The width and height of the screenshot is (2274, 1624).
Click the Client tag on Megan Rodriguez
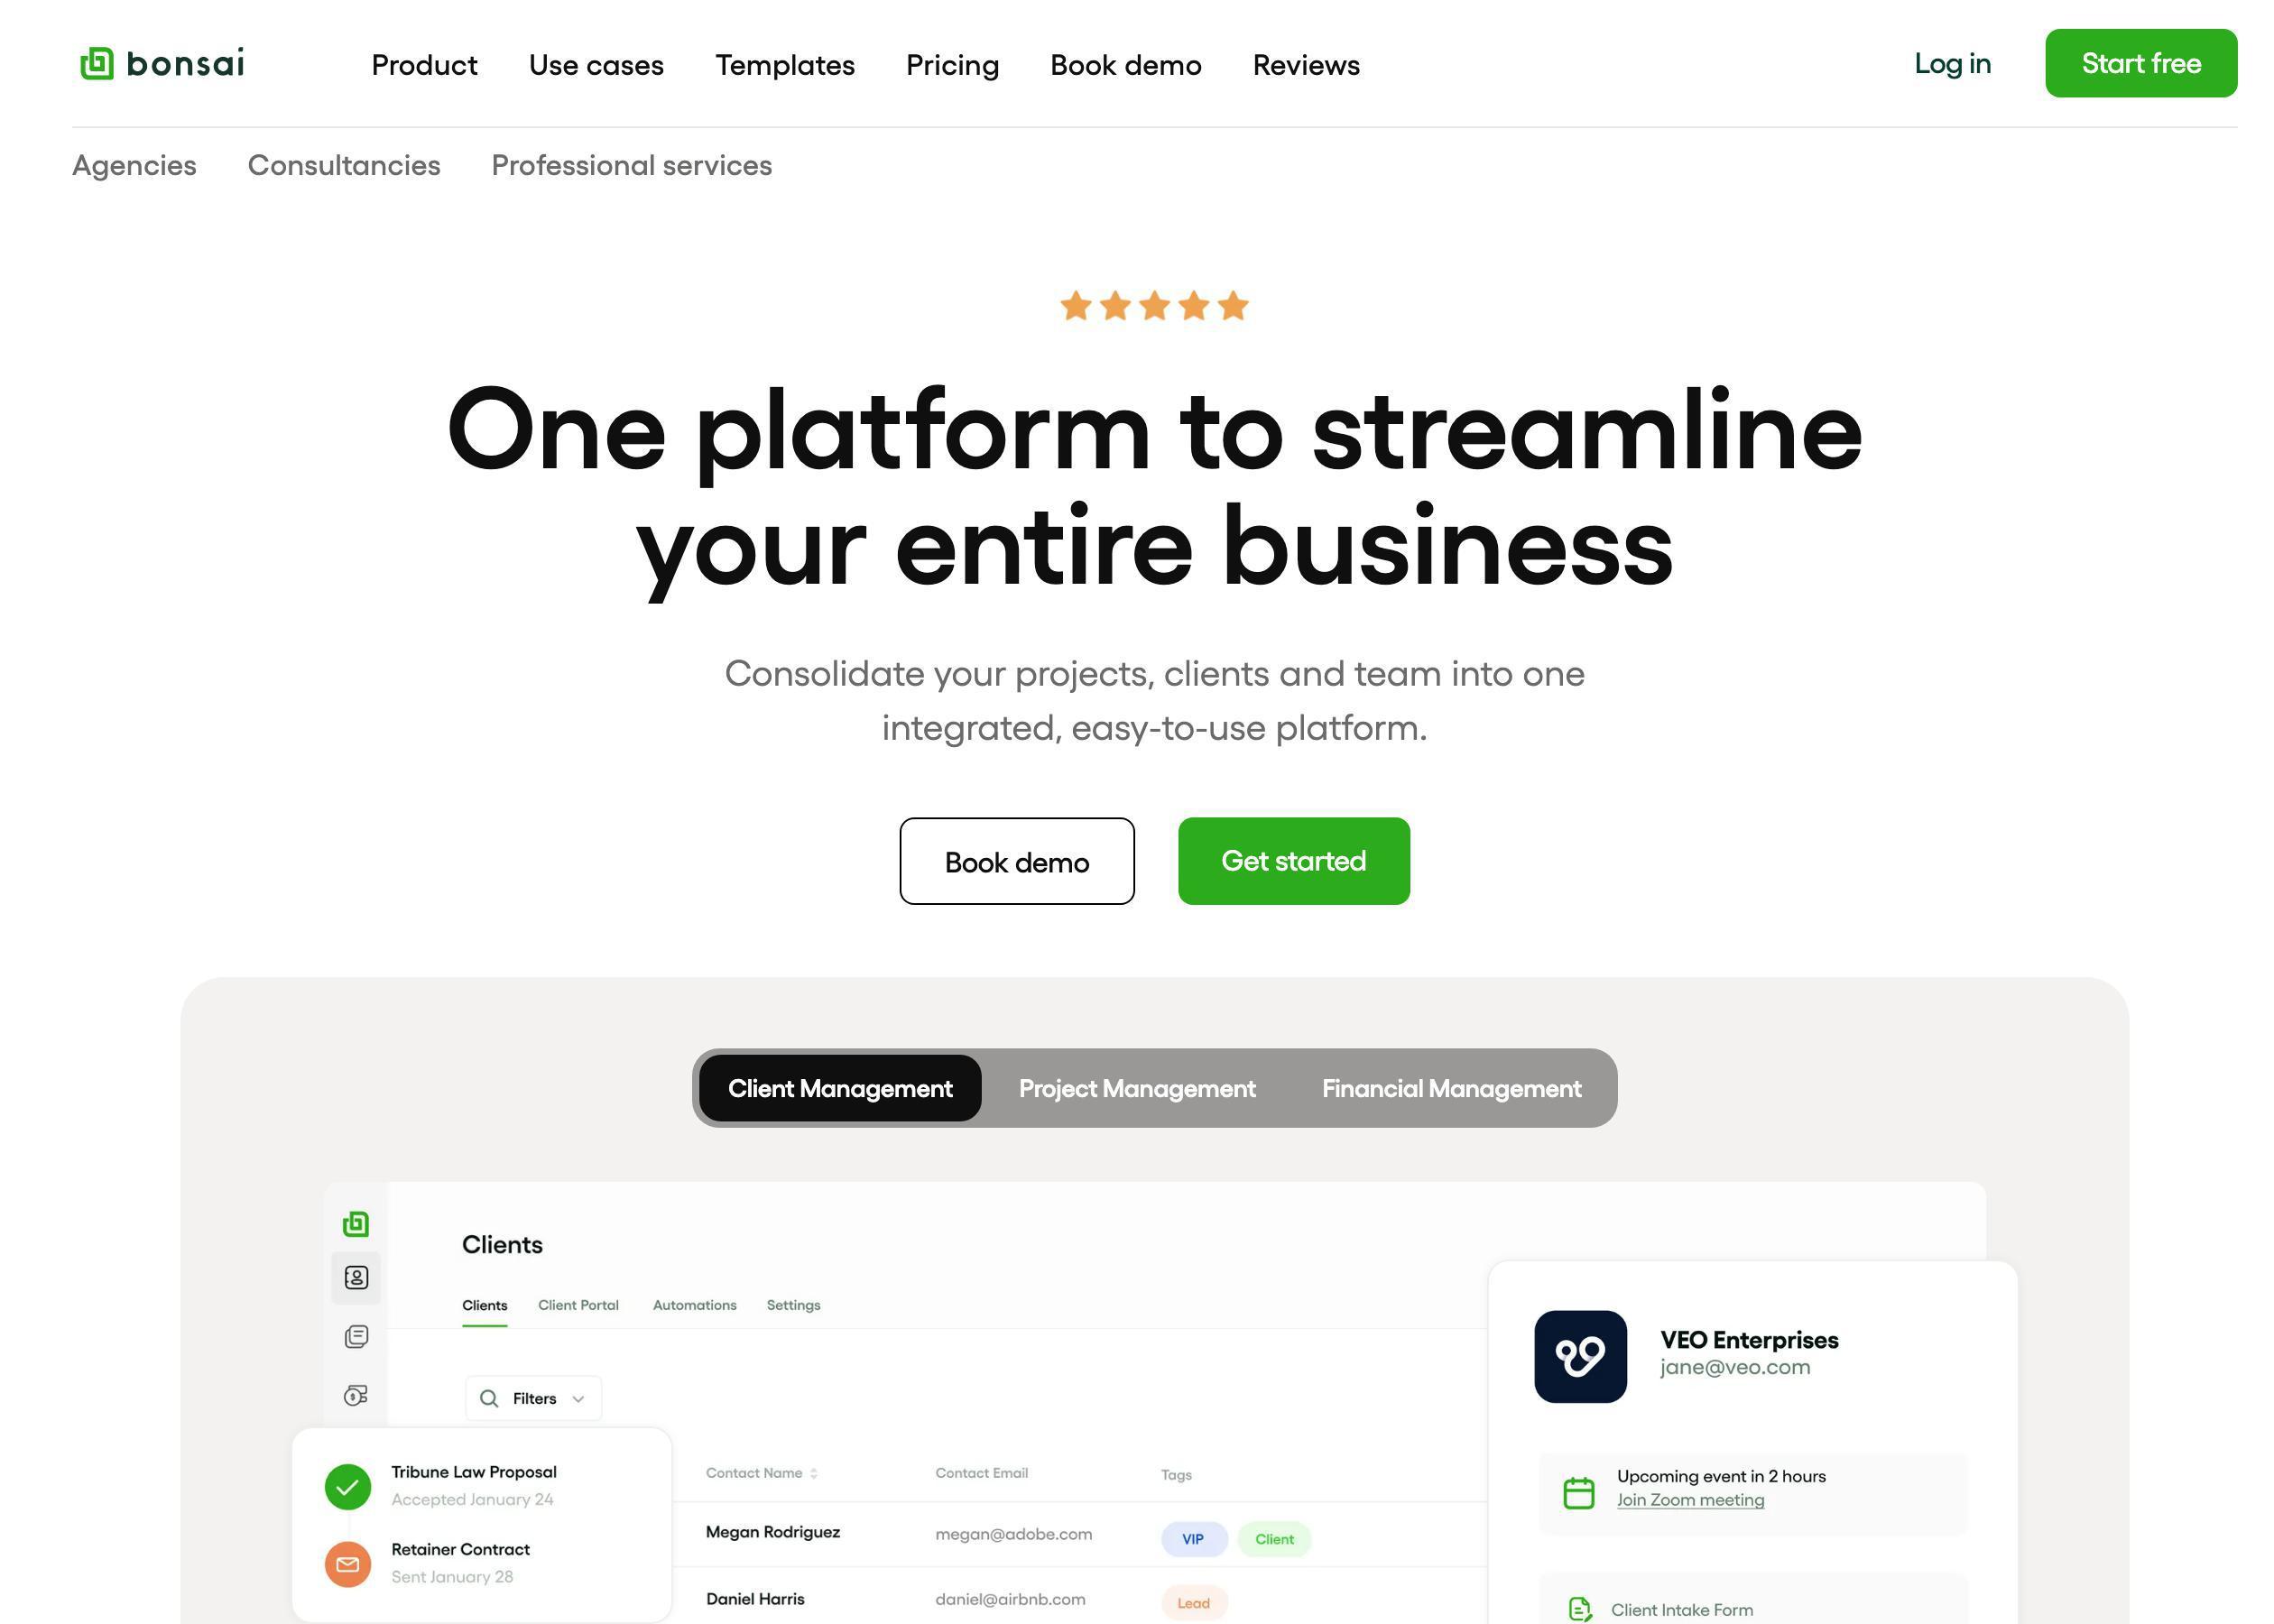(1272, 1539)
